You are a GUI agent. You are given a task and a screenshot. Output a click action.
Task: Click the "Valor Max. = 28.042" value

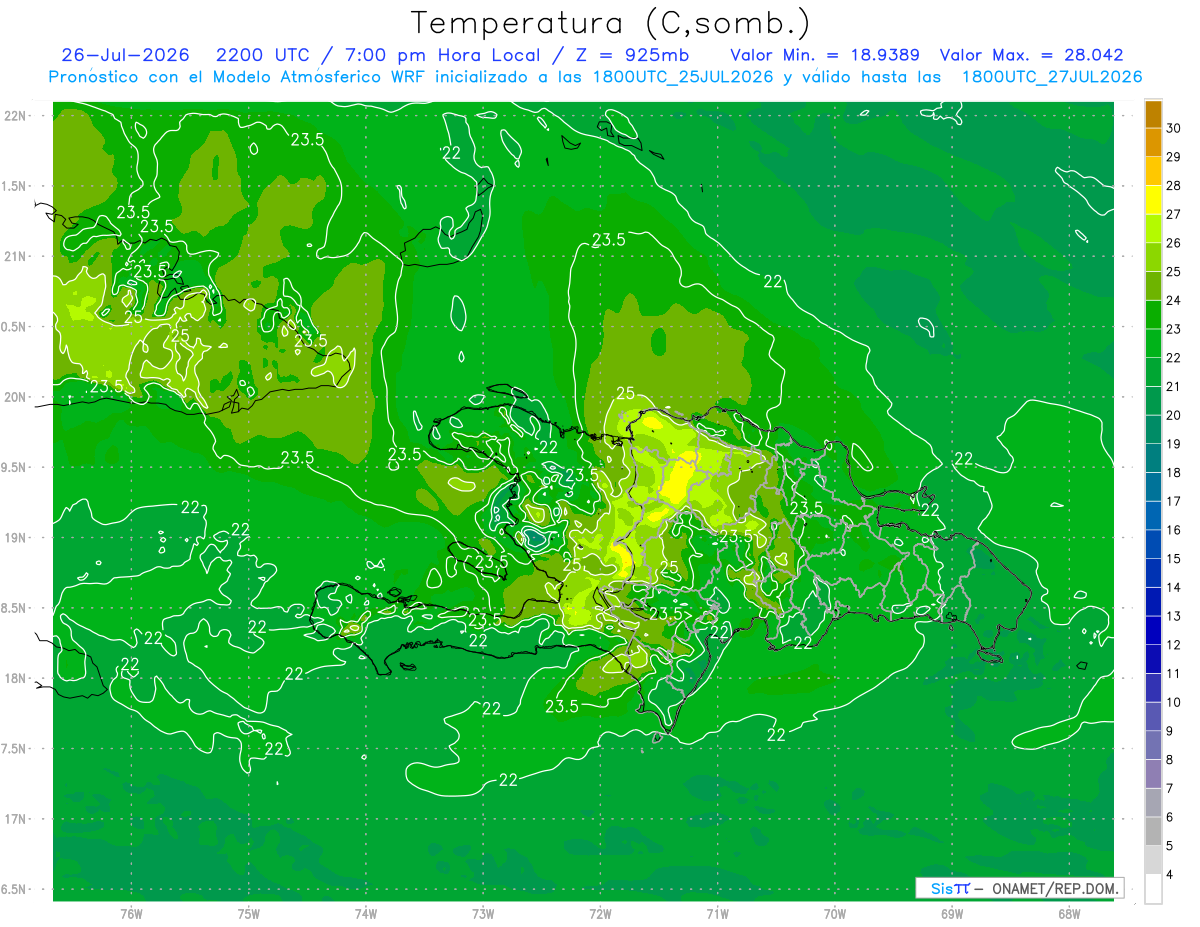coord(1031,55)
